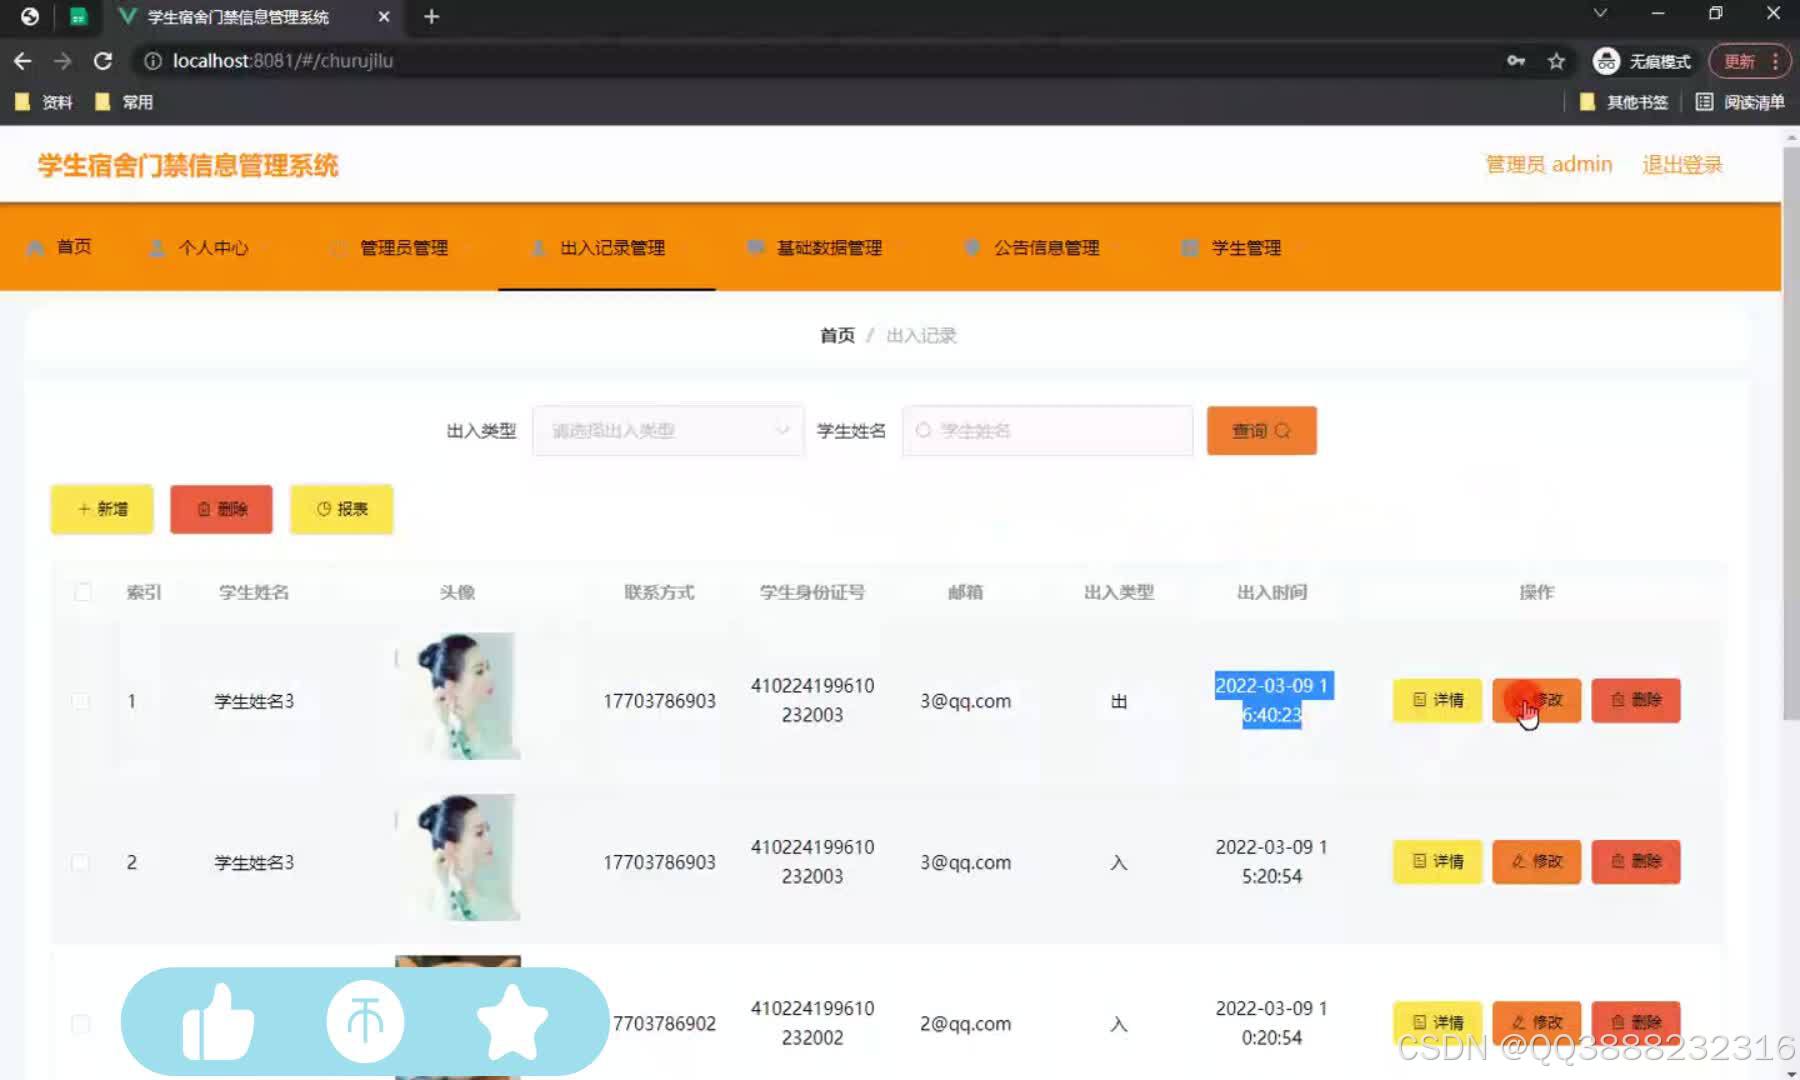
Task: Expand the 基础数据管理 submenu
Action: click(829, 248)
